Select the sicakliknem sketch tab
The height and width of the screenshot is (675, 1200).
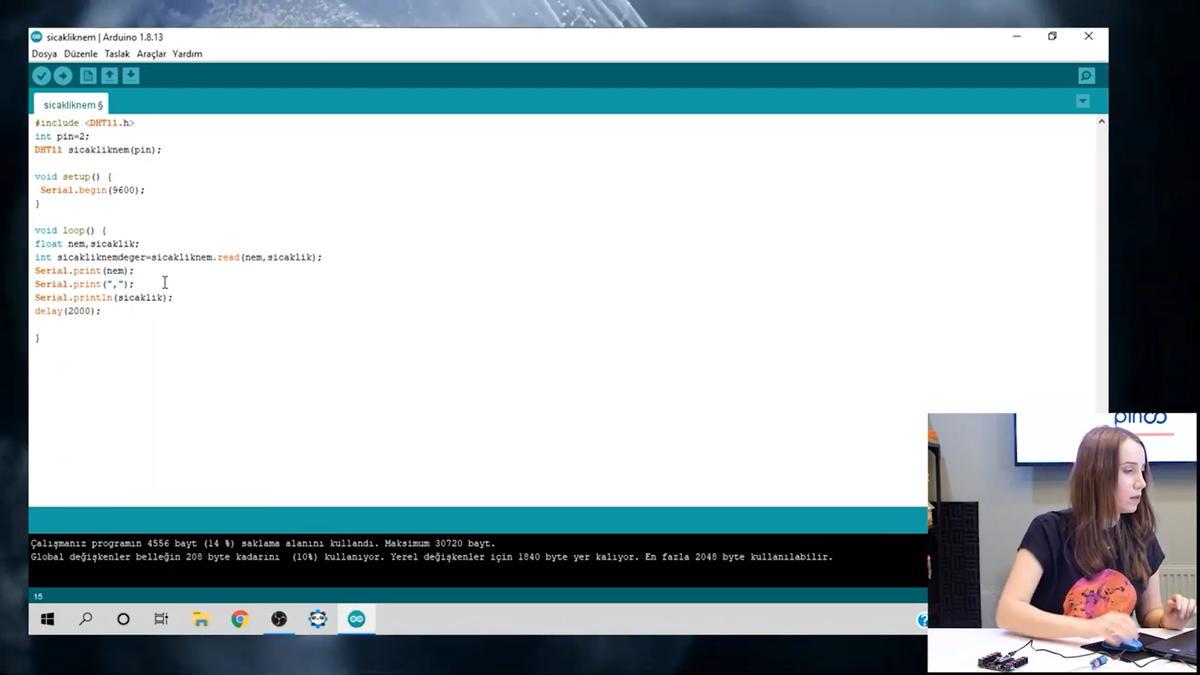coord(72,105)
